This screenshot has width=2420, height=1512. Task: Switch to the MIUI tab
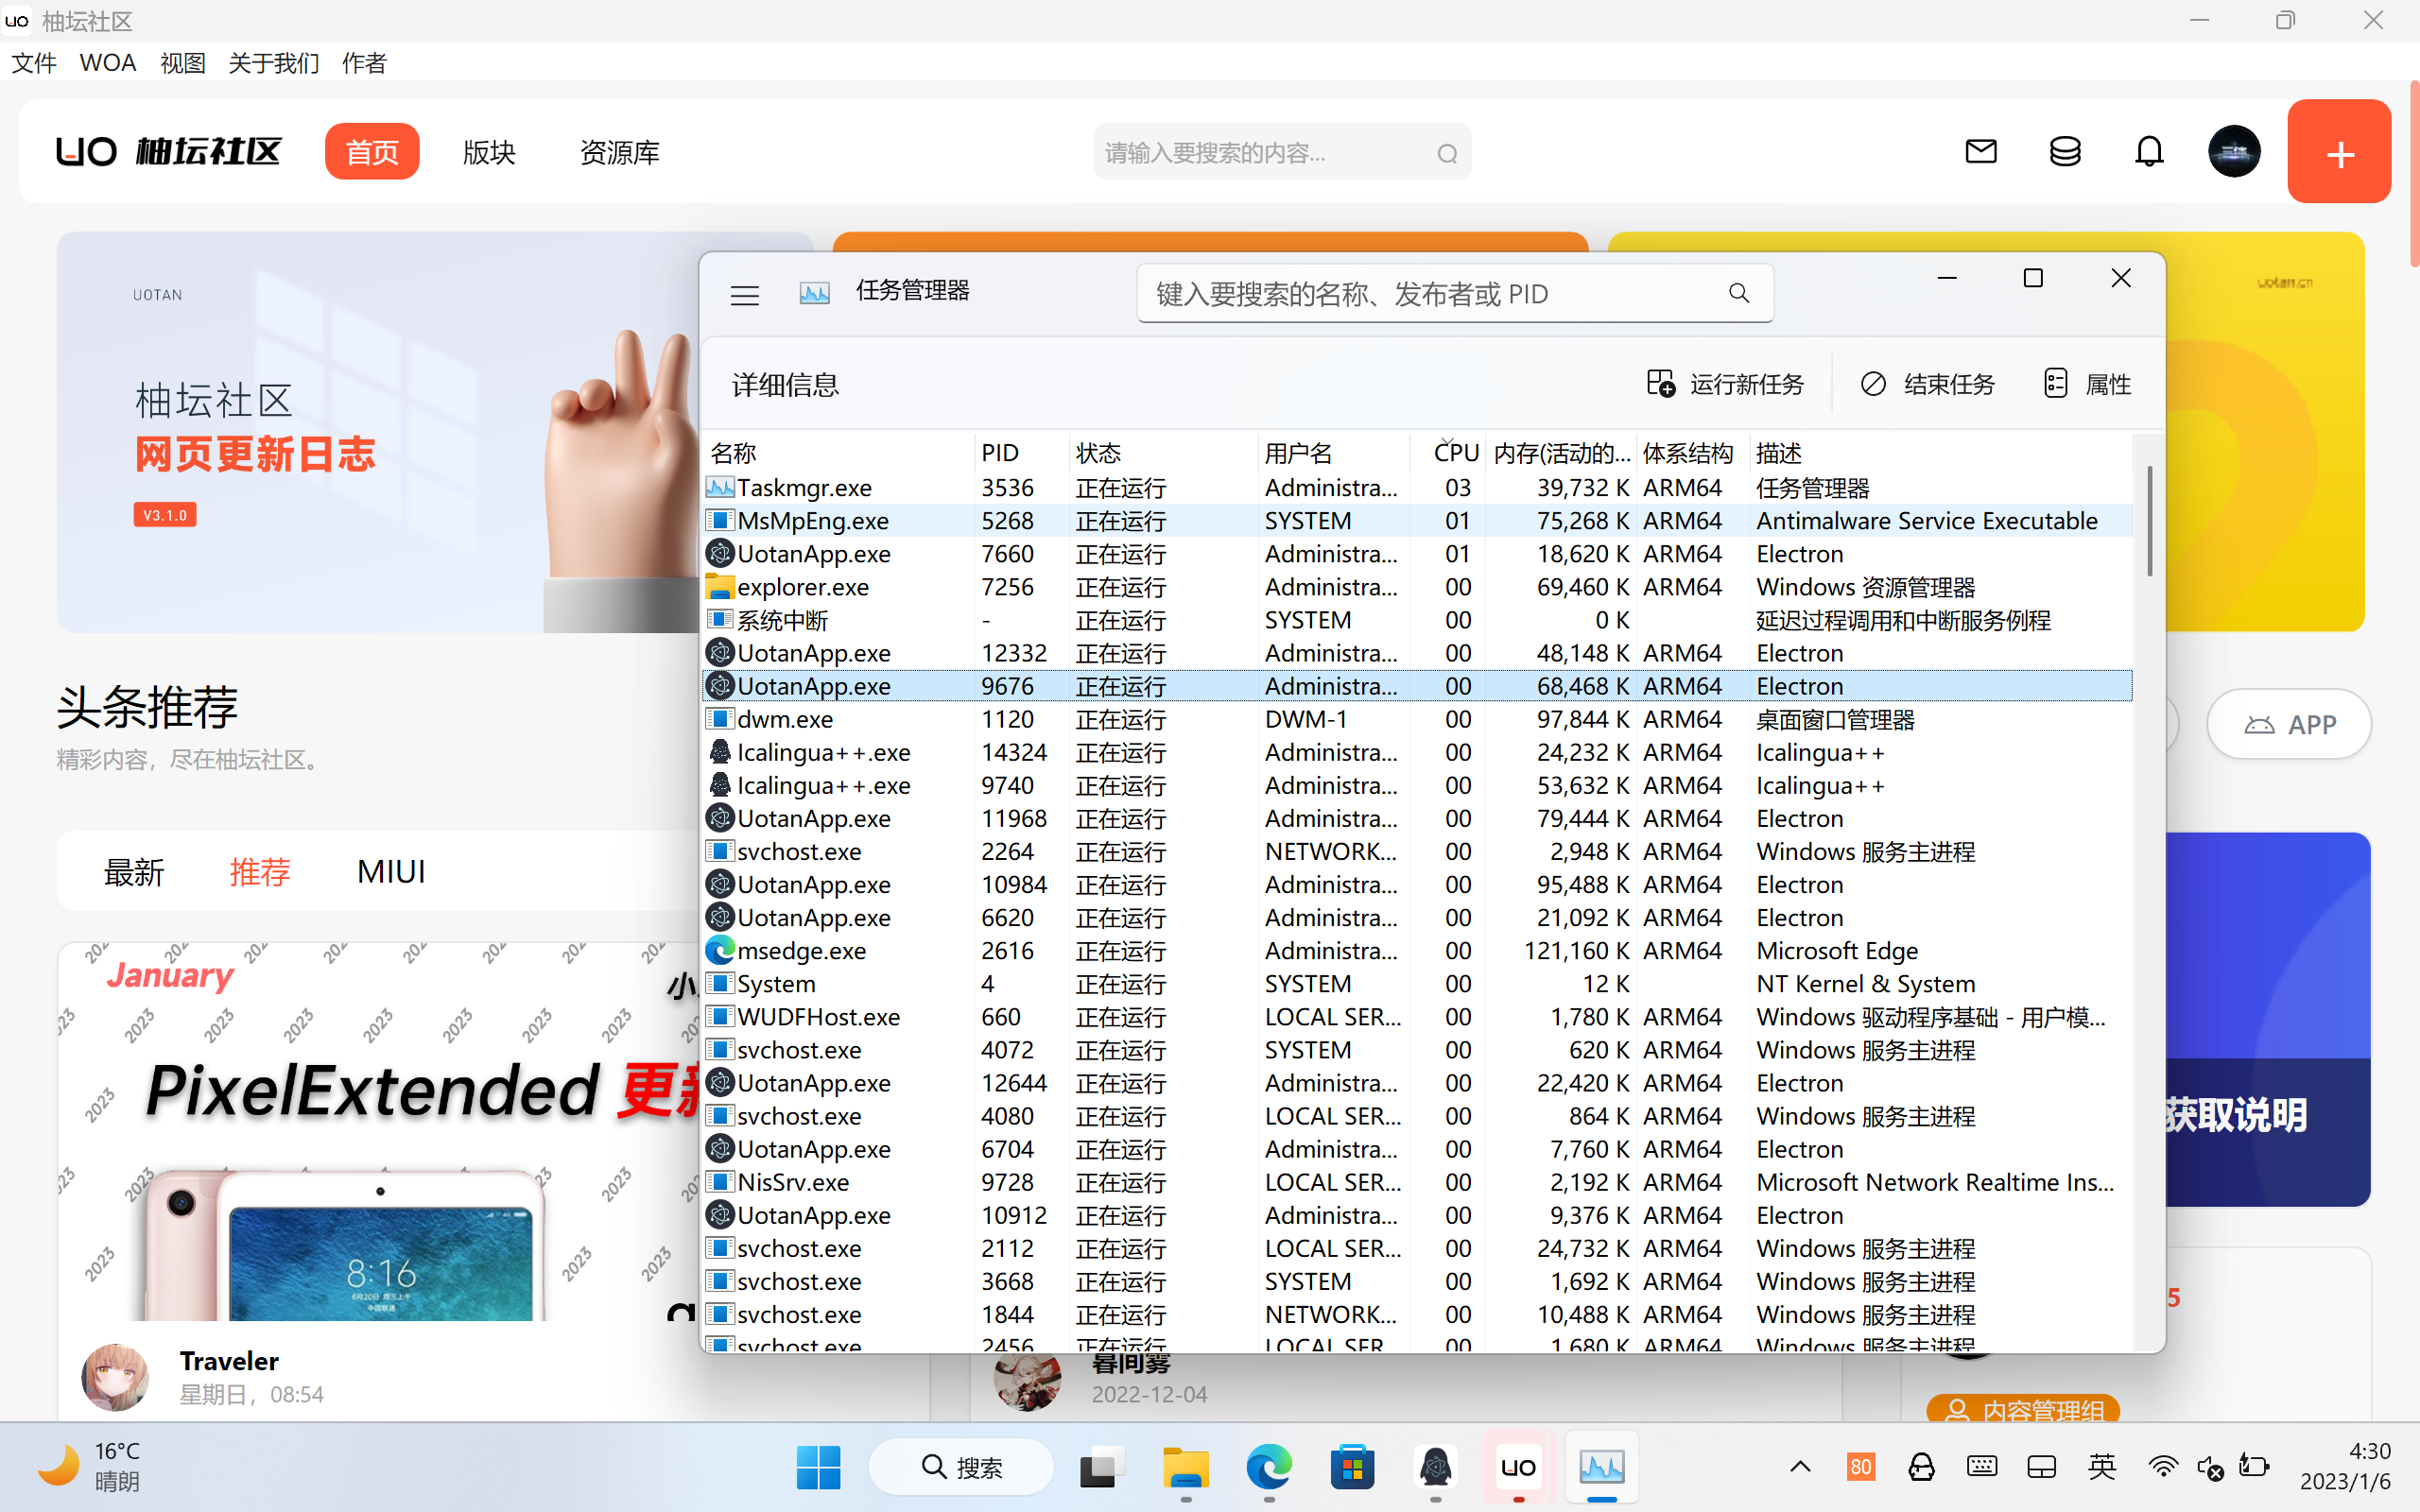(x=391, y=872)
